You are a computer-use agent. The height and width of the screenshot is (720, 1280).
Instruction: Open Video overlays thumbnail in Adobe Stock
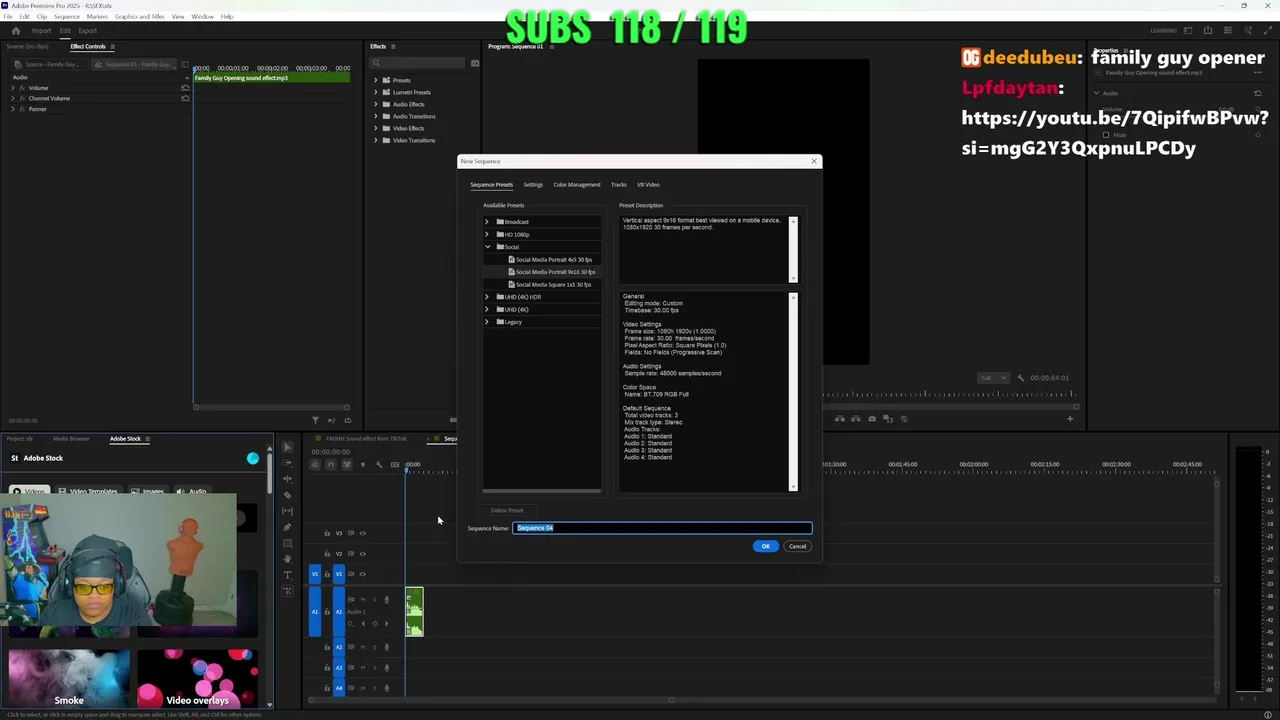click(x=197, y=679)
